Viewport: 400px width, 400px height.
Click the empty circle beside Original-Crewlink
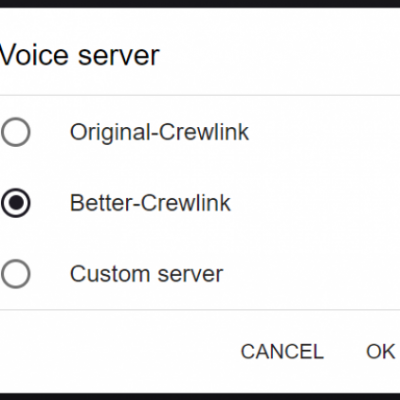pos(16,132)
